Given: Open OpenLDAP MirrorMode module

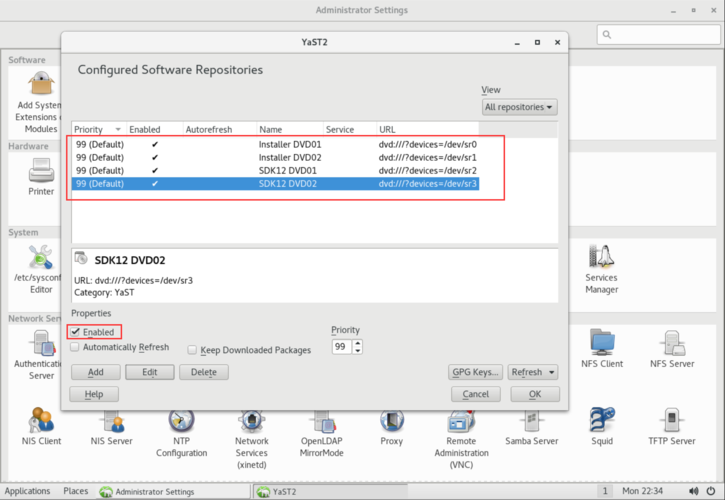Looking at the screenshot, I should click(x=322, y=422).
